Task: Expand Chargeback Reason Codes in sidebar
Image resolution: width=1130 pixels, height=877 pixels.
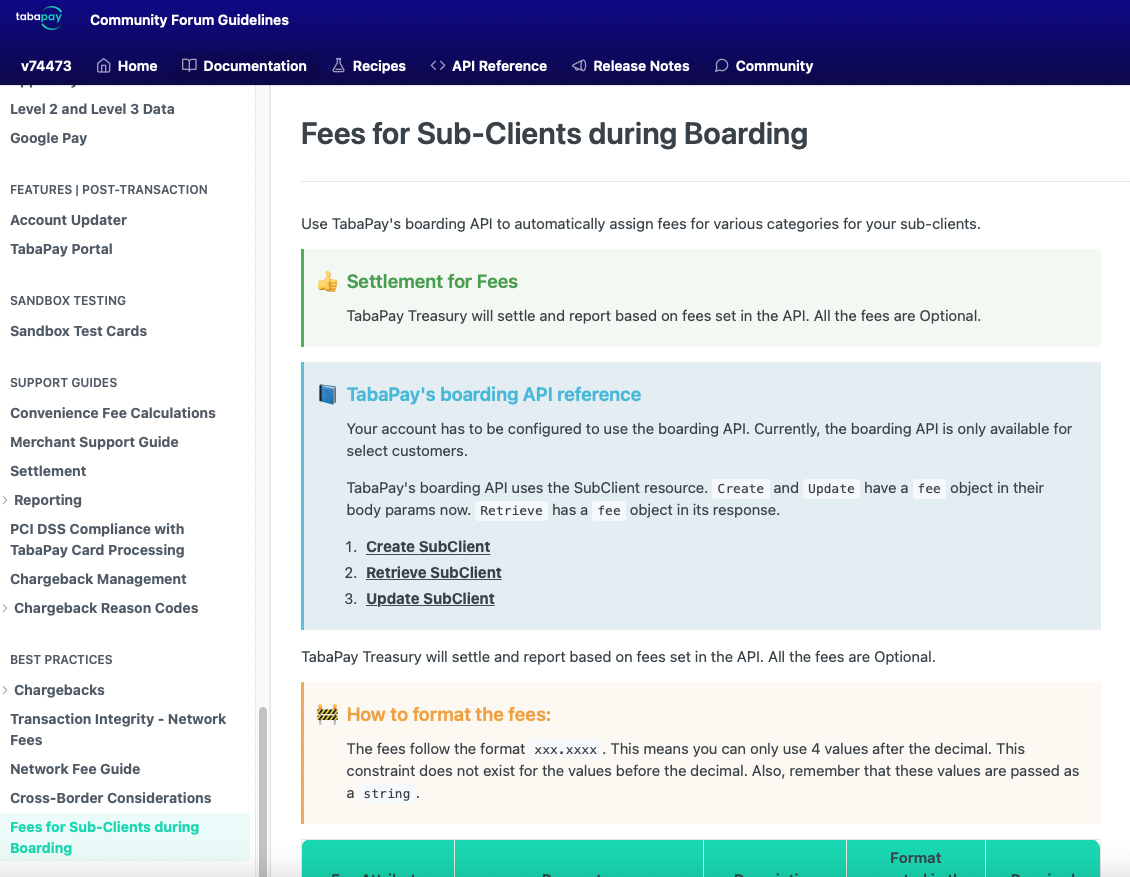Action: click(x=5, y=608)
